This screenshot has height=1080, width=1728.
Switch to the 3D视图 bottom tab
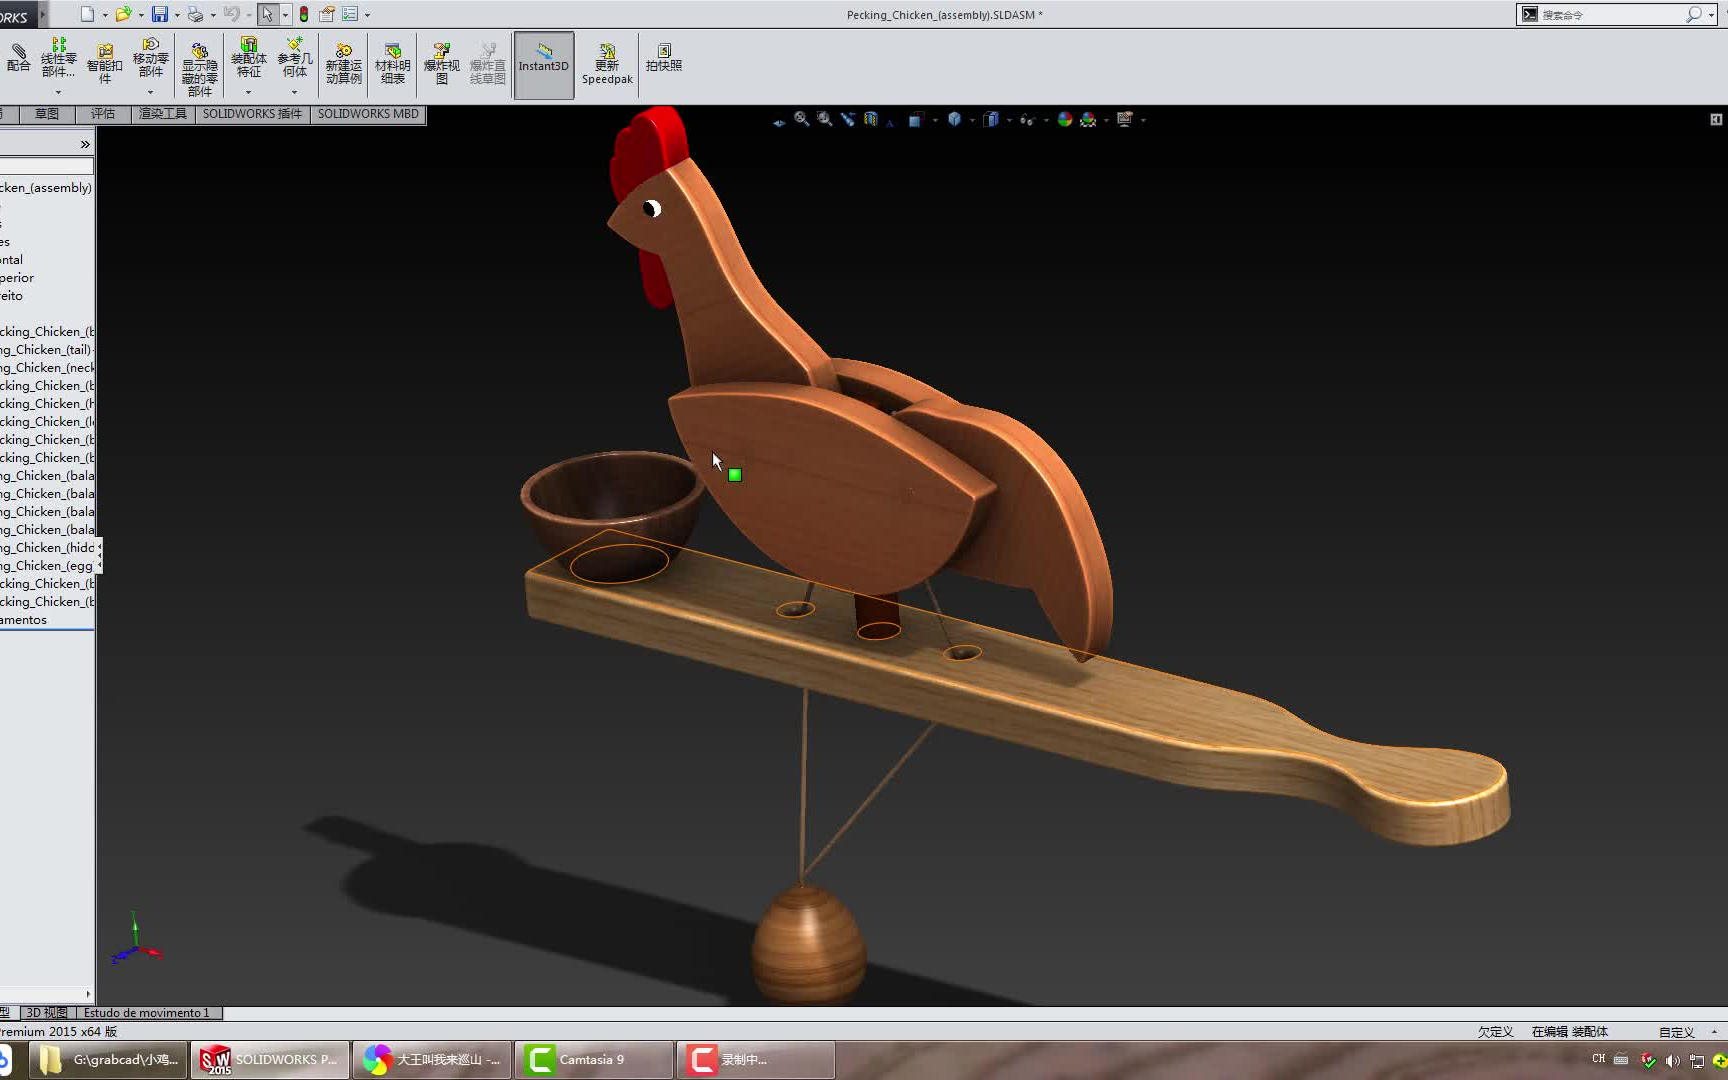tap(47, 1013)
